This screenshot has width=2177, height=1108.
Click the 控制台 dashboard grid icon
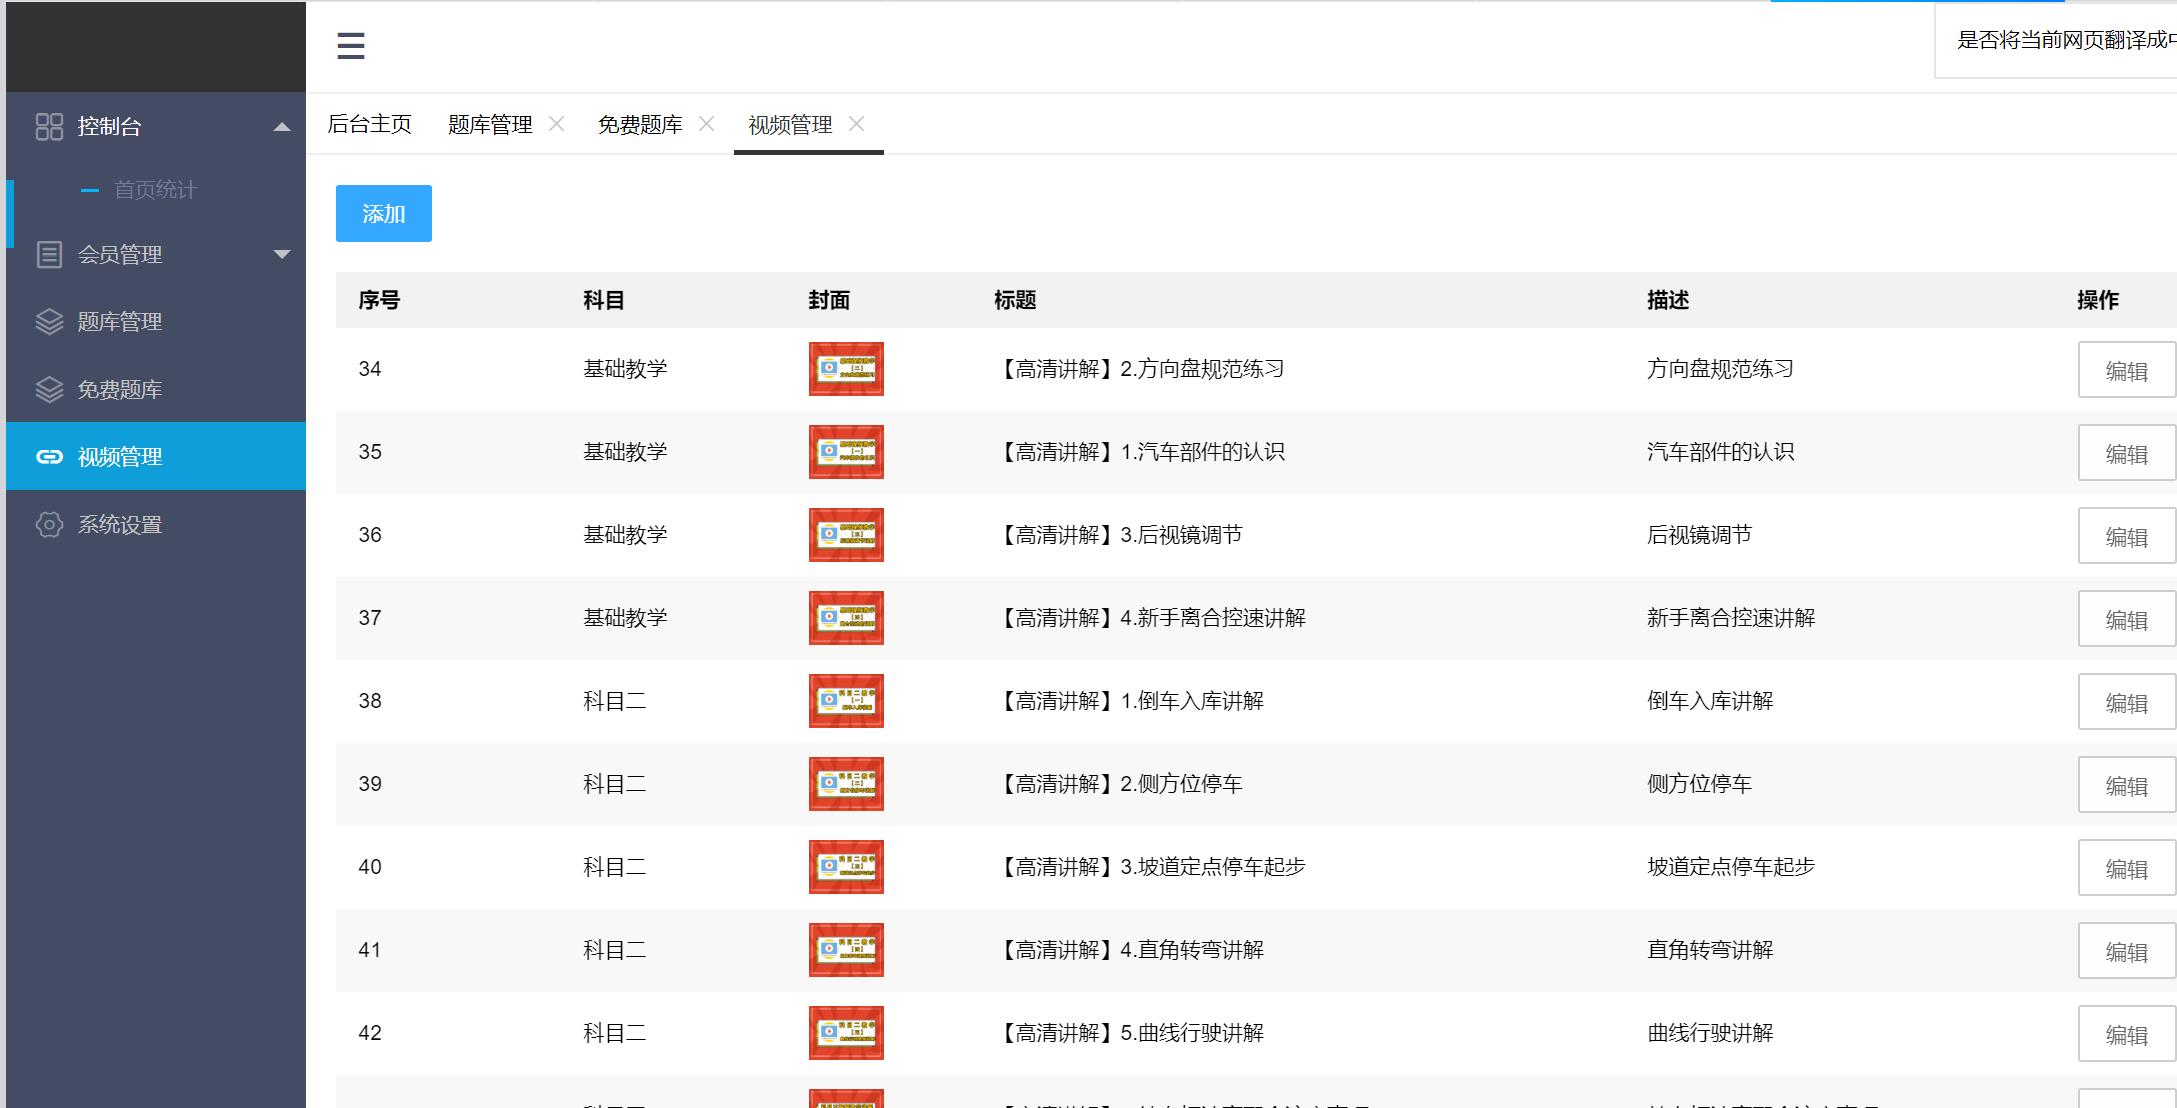coord(49,126)
